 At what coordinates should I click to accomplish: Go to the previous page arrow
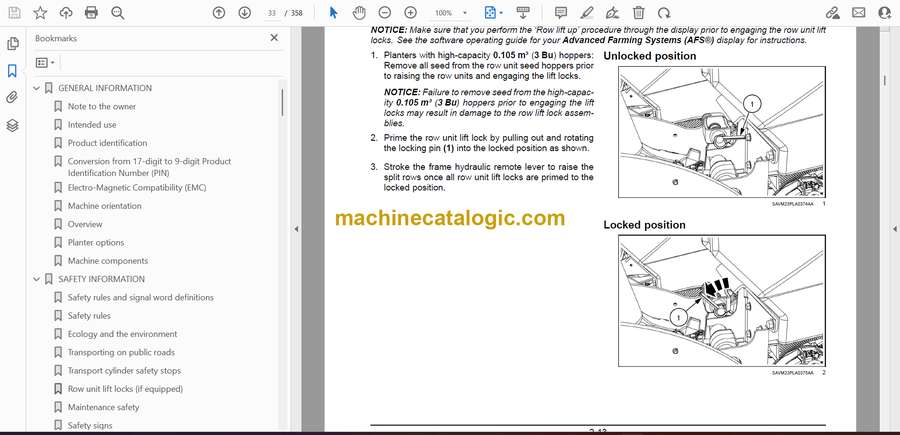(219, 13)
